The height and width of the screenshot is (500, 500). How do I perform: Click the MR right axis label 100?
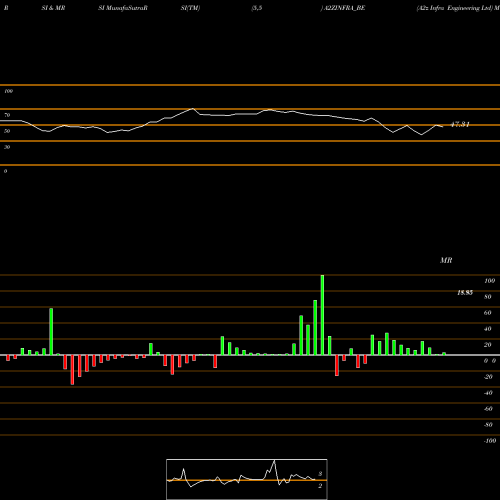click(490, 281)
